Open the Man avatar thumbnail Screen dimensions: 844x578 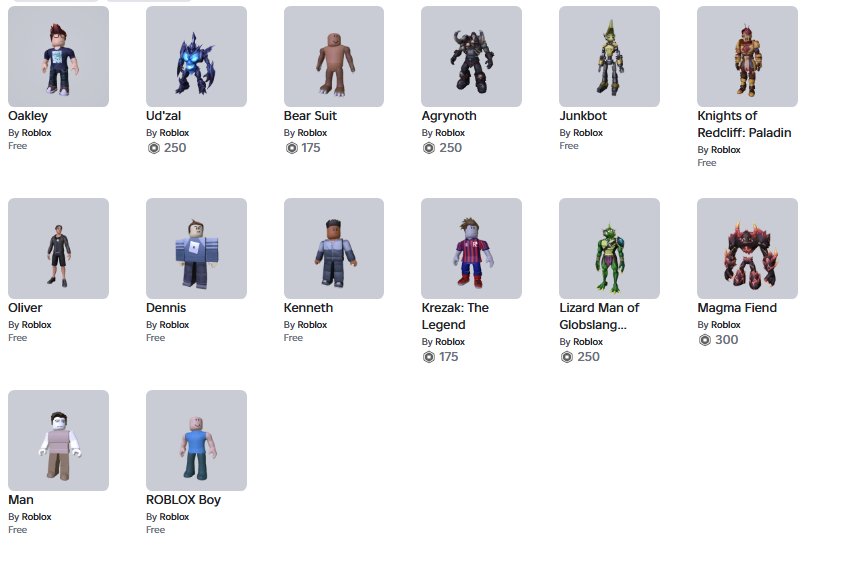58,440
